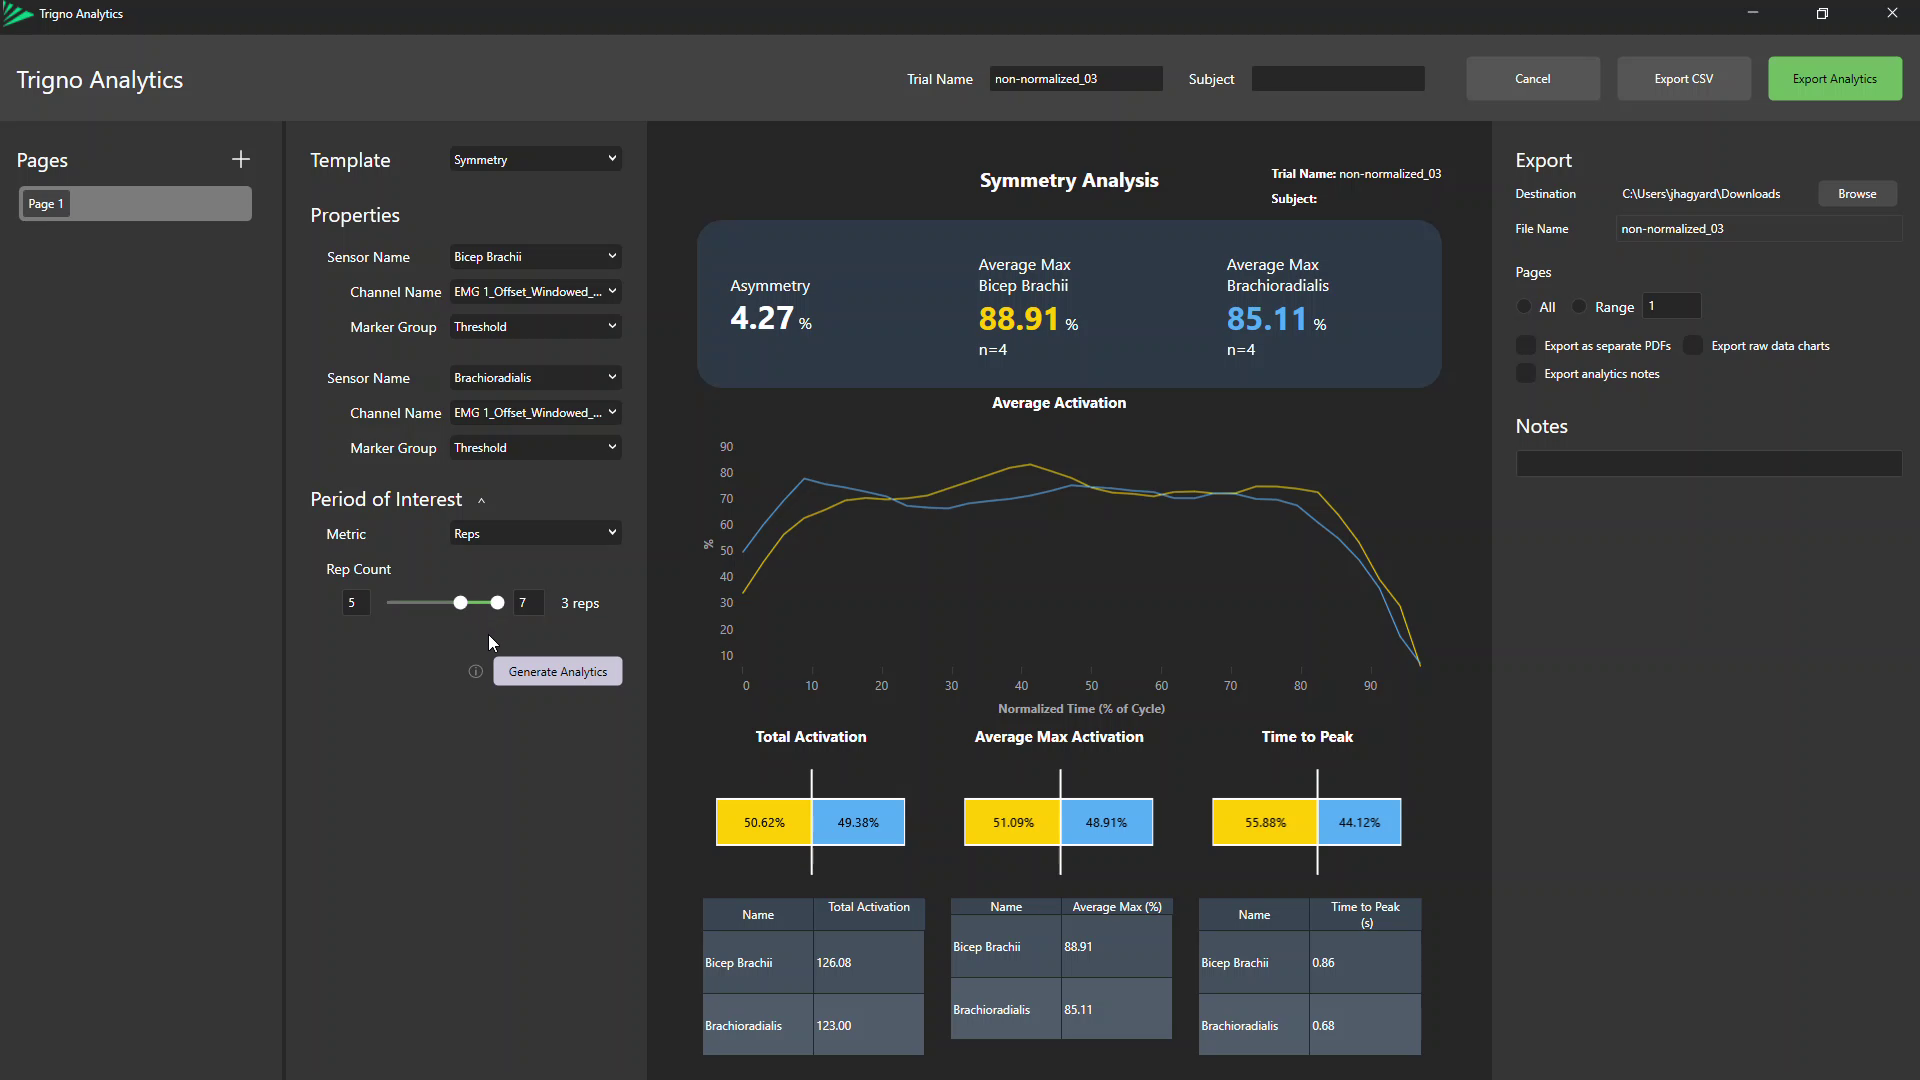The height and width of the screenshot is (1080, 1920).
Task: Check the Export analytics notes option
Action: [1526, 374]
